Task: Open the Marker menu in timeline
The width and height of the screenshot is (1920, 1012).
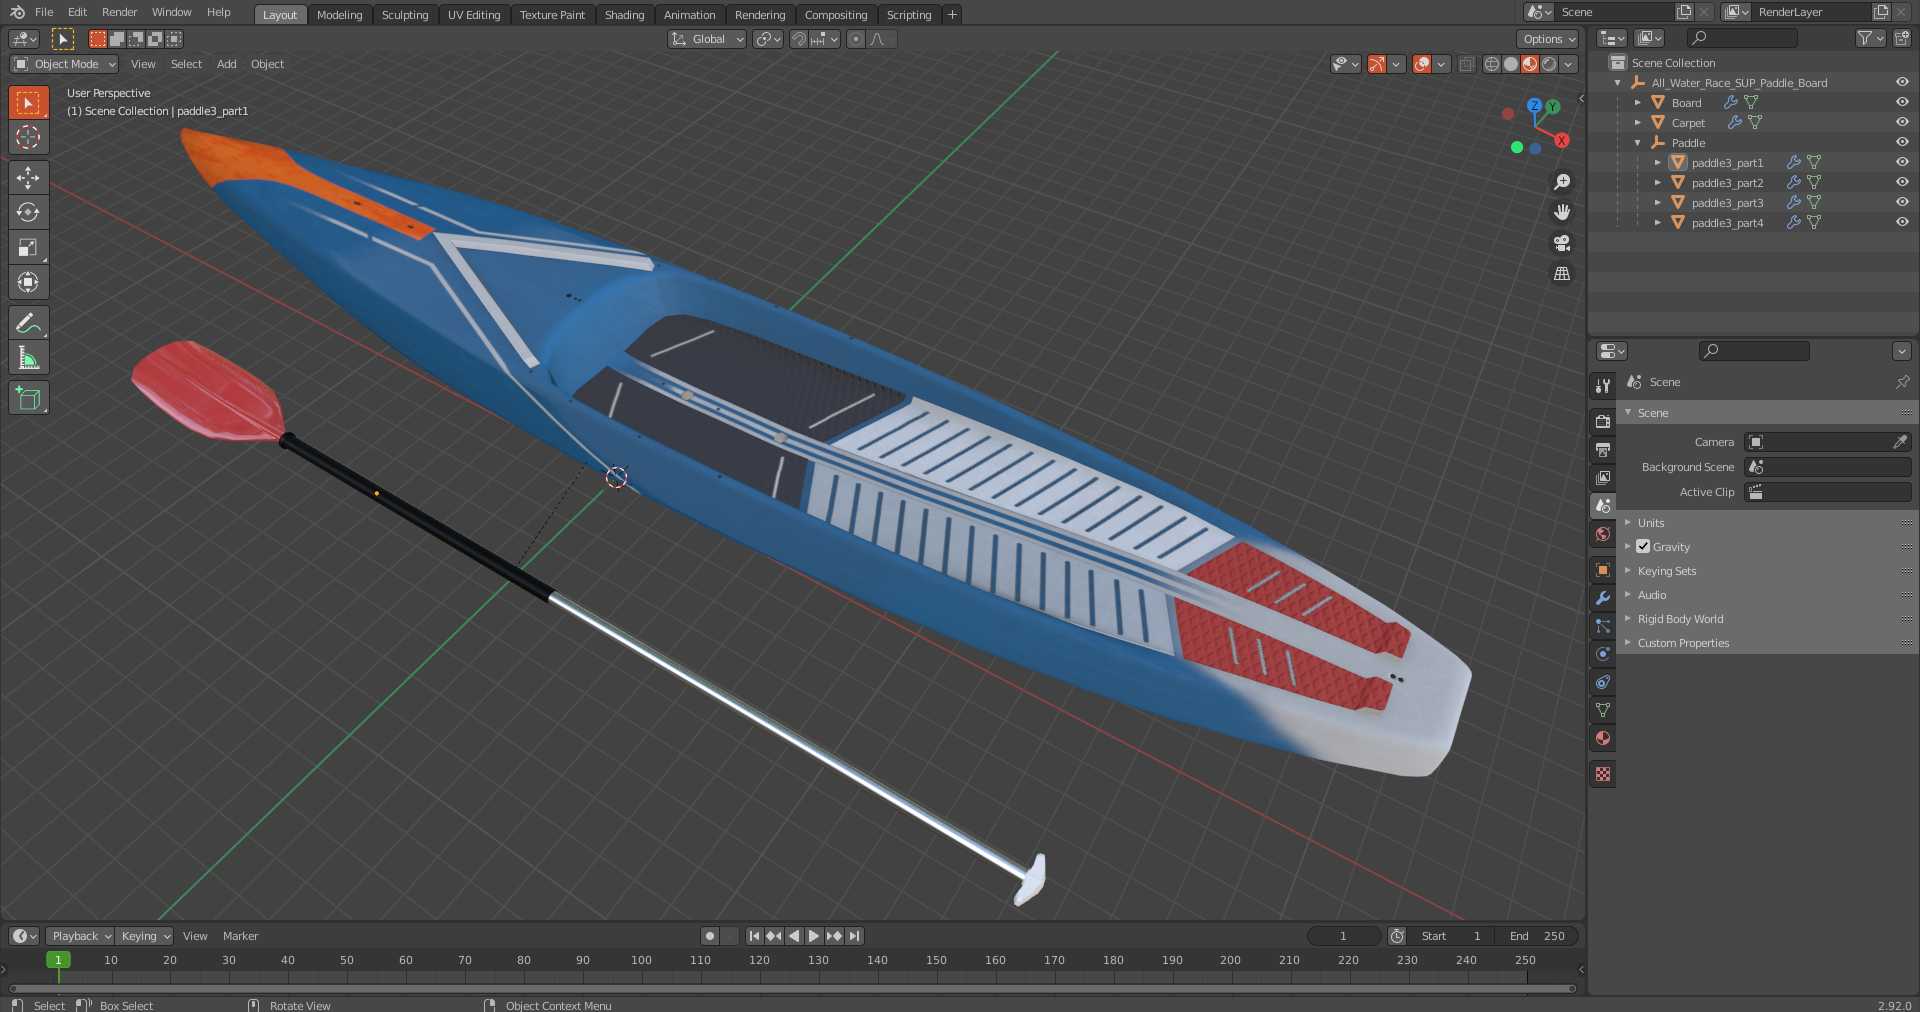Action: [x=240, y=936]
